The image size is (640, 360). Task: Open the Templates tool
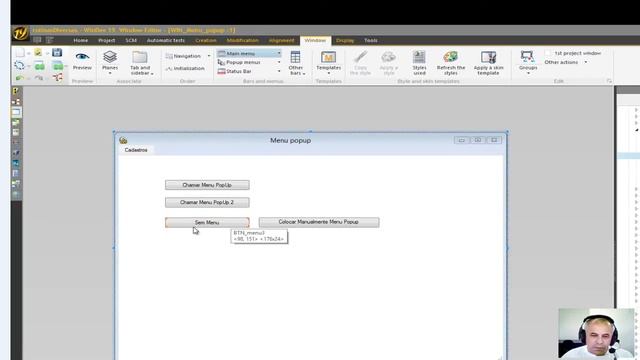pos(329,62)
